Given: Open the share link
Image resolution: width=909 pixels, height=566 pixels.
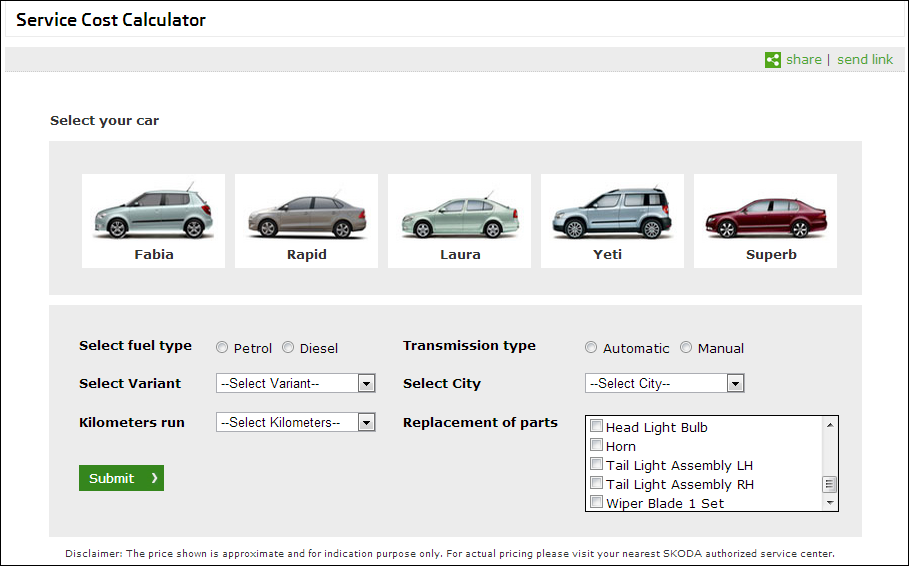Looking at the screenshot, I should [803, 60].
